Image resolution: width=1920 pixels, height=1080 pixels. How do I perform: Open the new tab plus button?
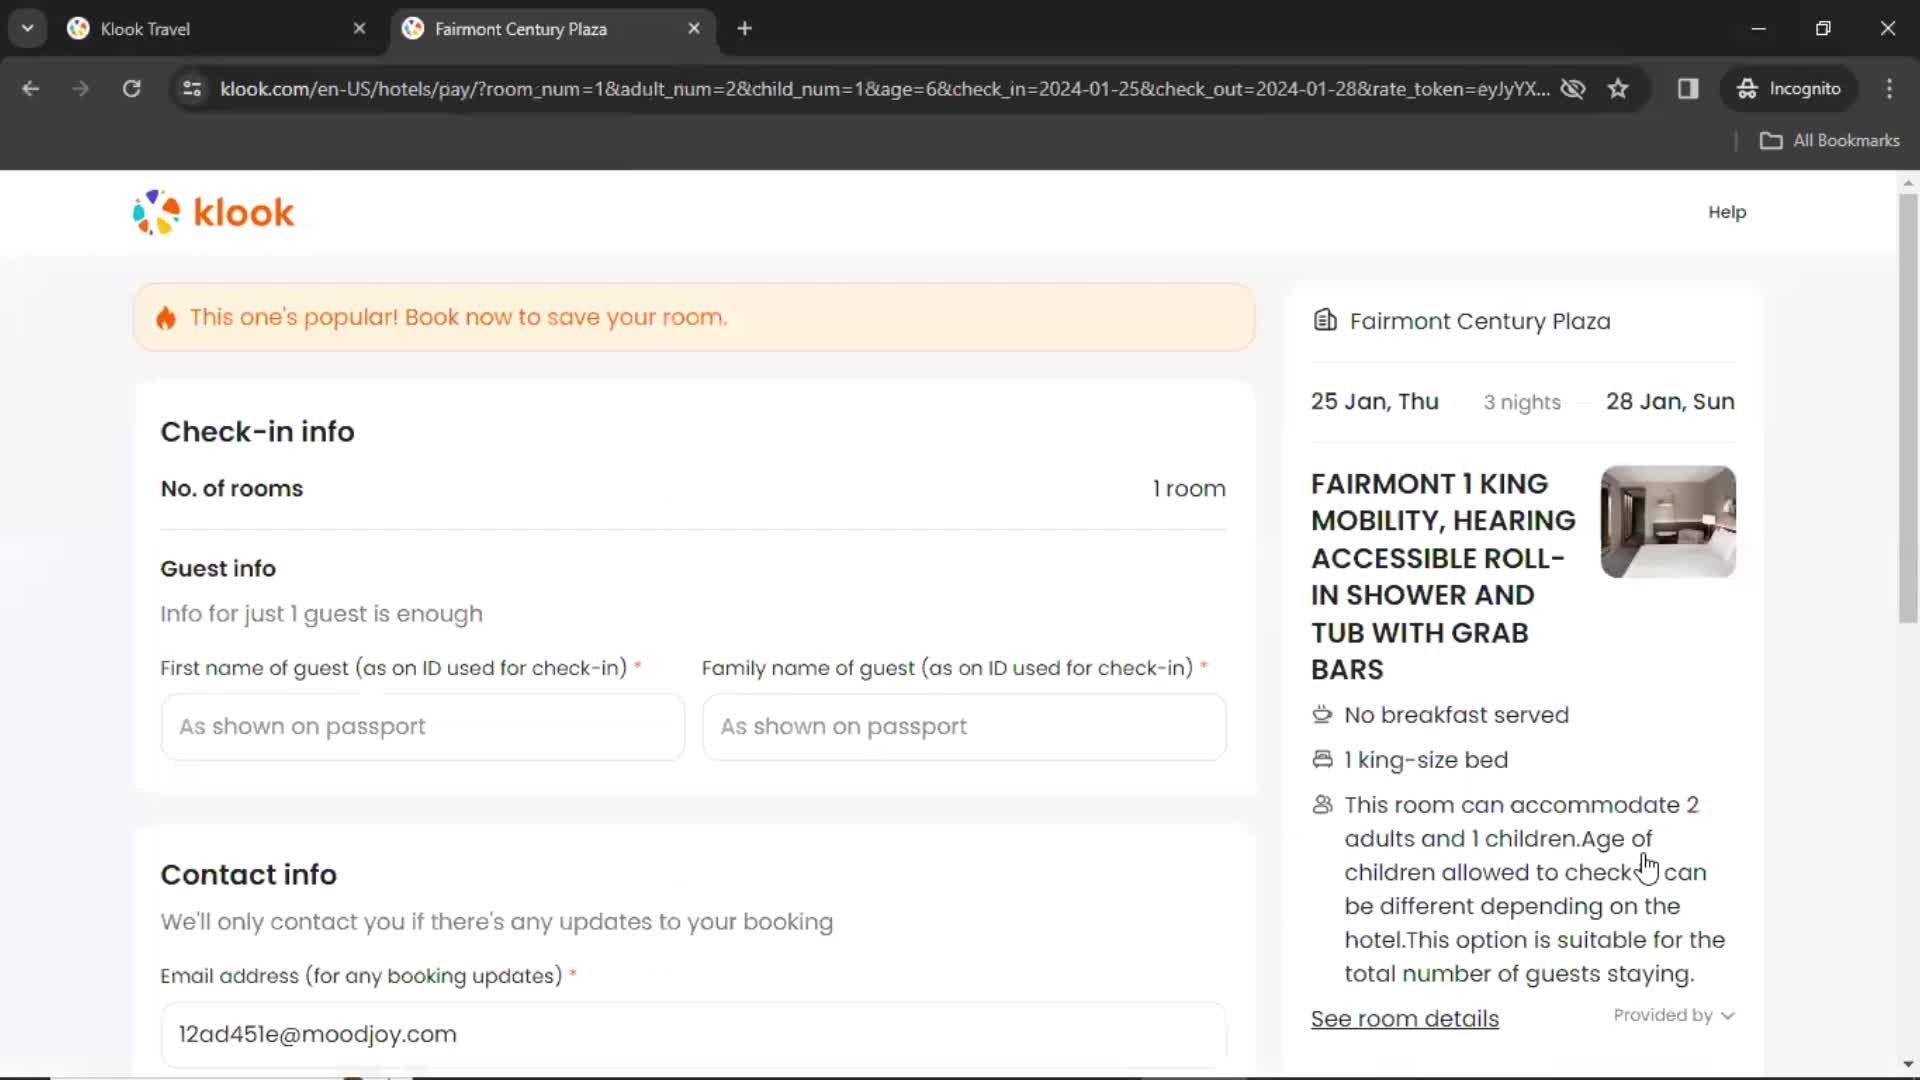coord(745,29)
